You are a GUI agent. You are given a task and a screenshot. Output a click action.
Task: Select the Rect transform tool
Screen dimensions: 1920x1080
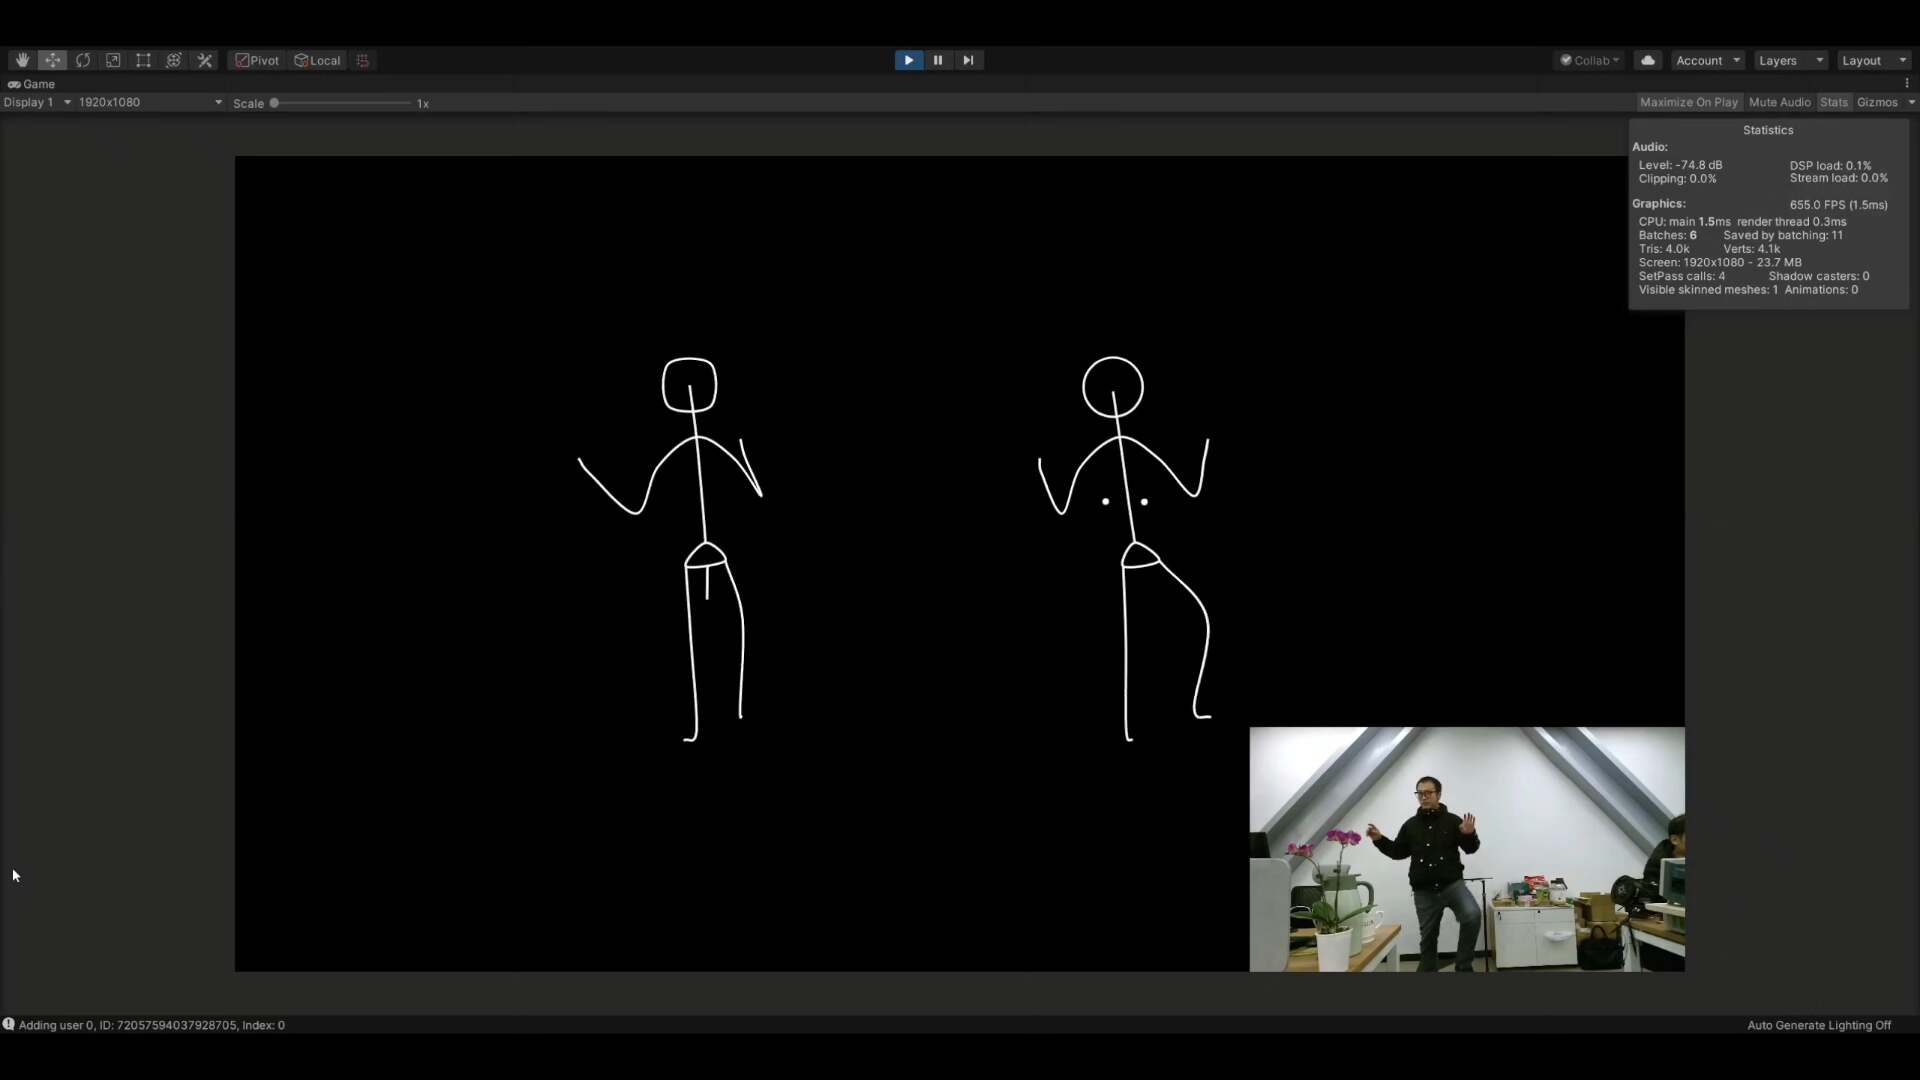(x=143, y=60)
